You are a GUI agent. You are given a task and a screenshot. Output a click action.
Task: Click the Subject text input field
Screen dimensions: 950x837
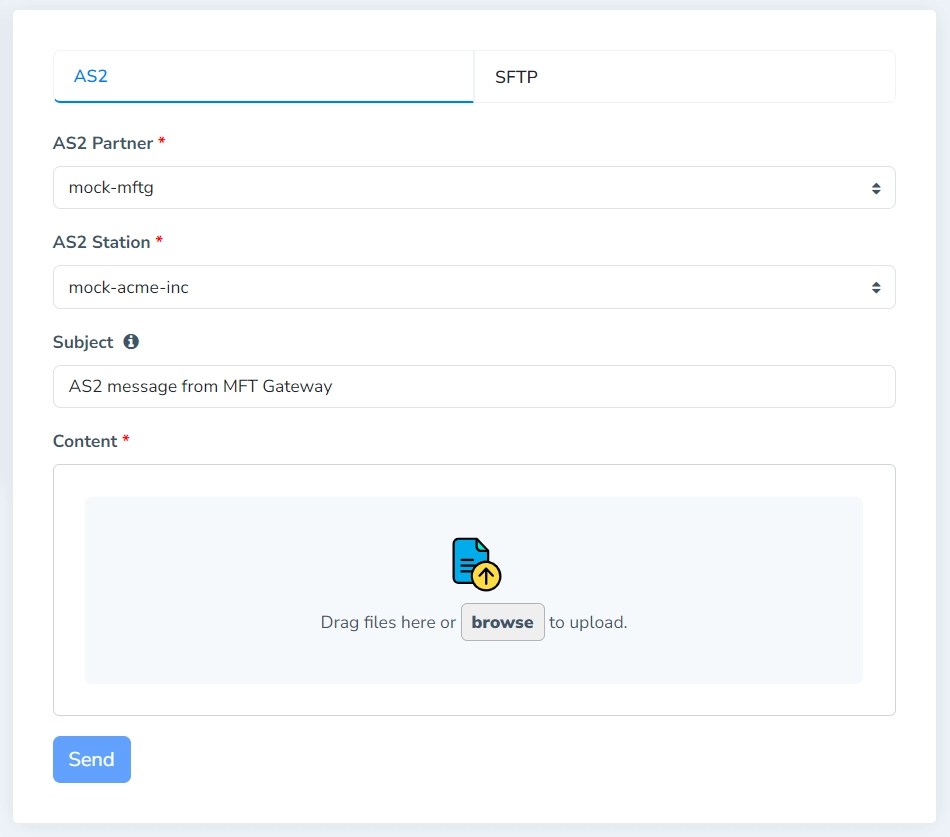click(x=474, y=386)
